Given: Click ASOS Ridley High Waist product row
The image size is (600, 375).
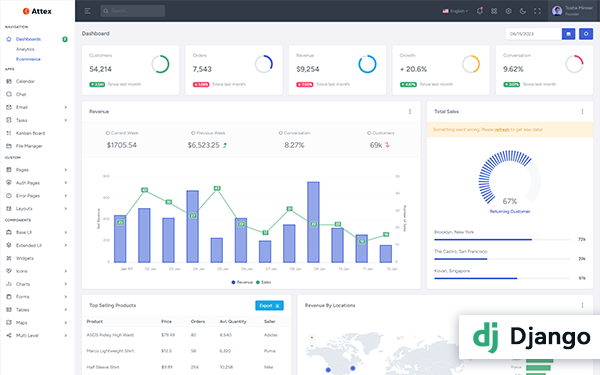Looking at the screenshot, I should click(186, 335).
